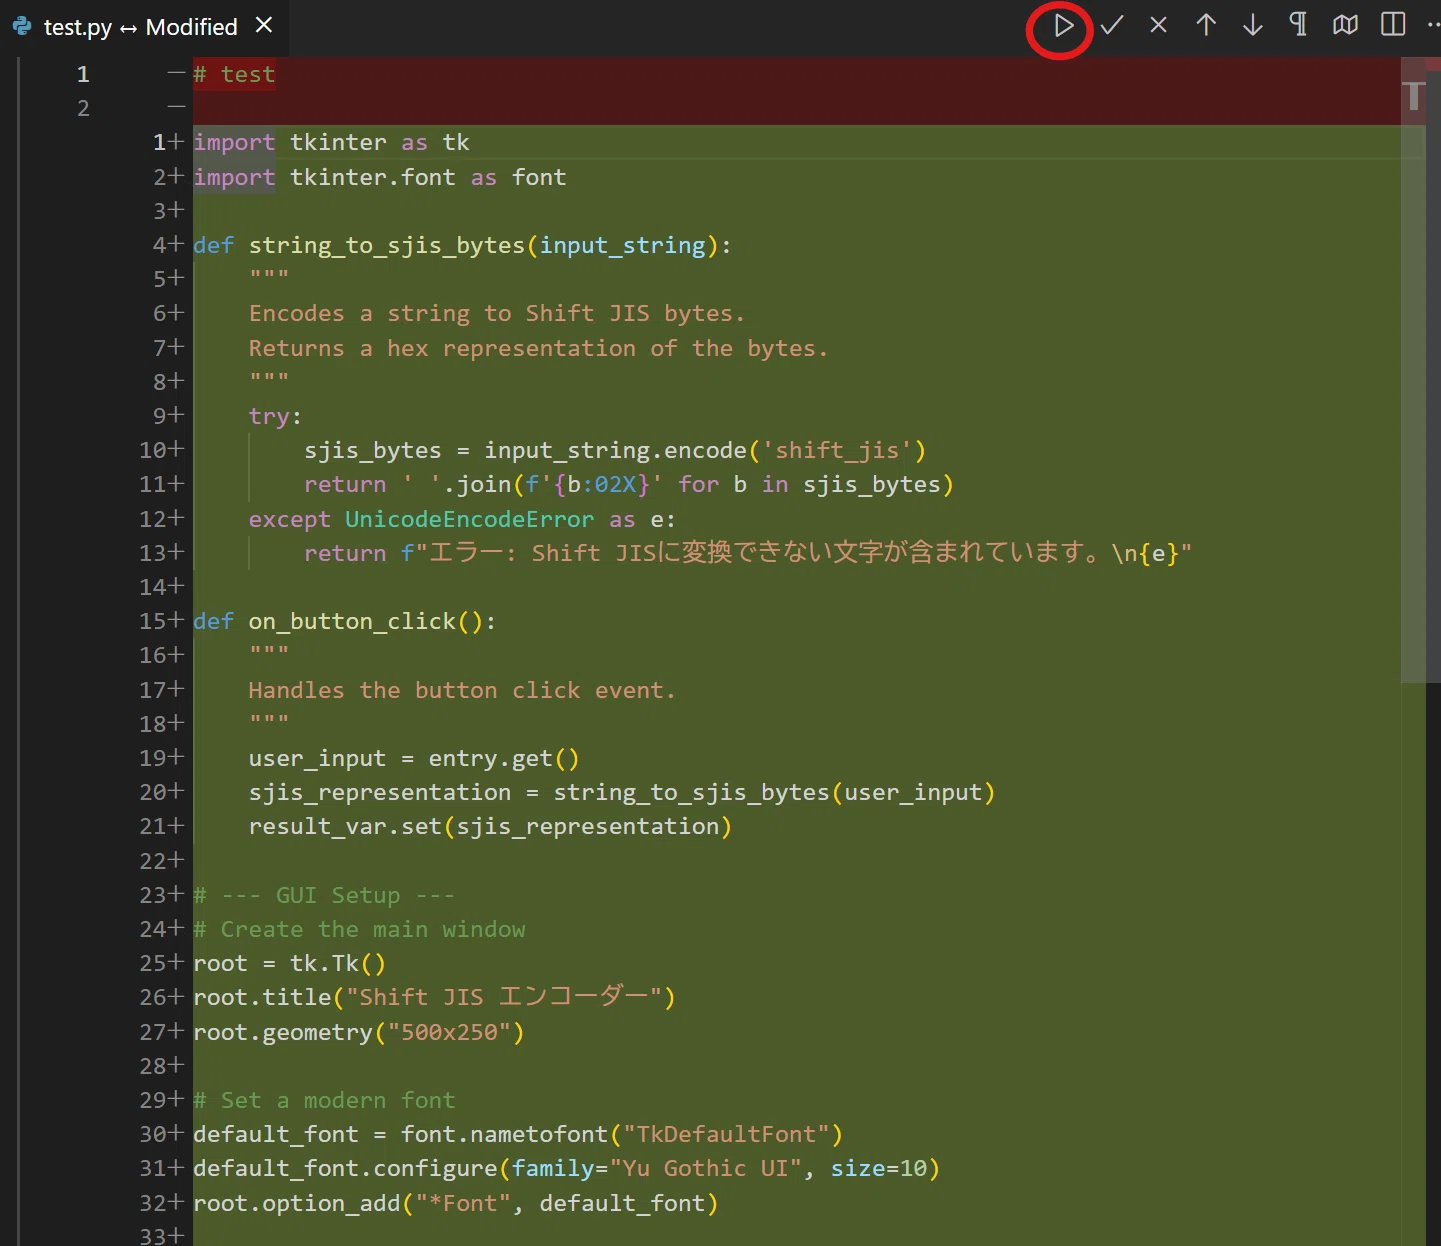Image resolution: width=1441 pixels, height=1246 pixels.
Task: Accept changes with the checkmark icon
Action: [1111, 26]
